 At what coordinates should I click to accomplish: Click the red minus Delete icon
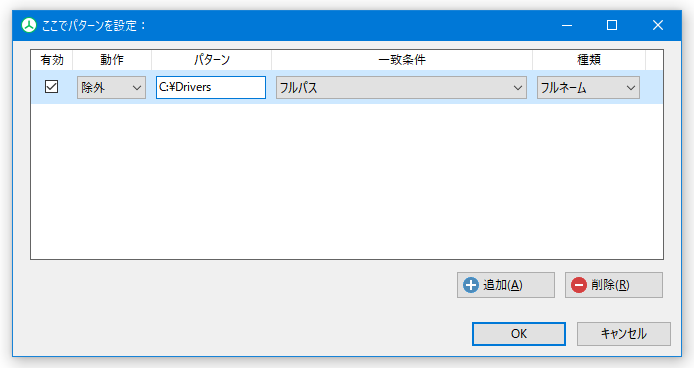pos(578,285)
